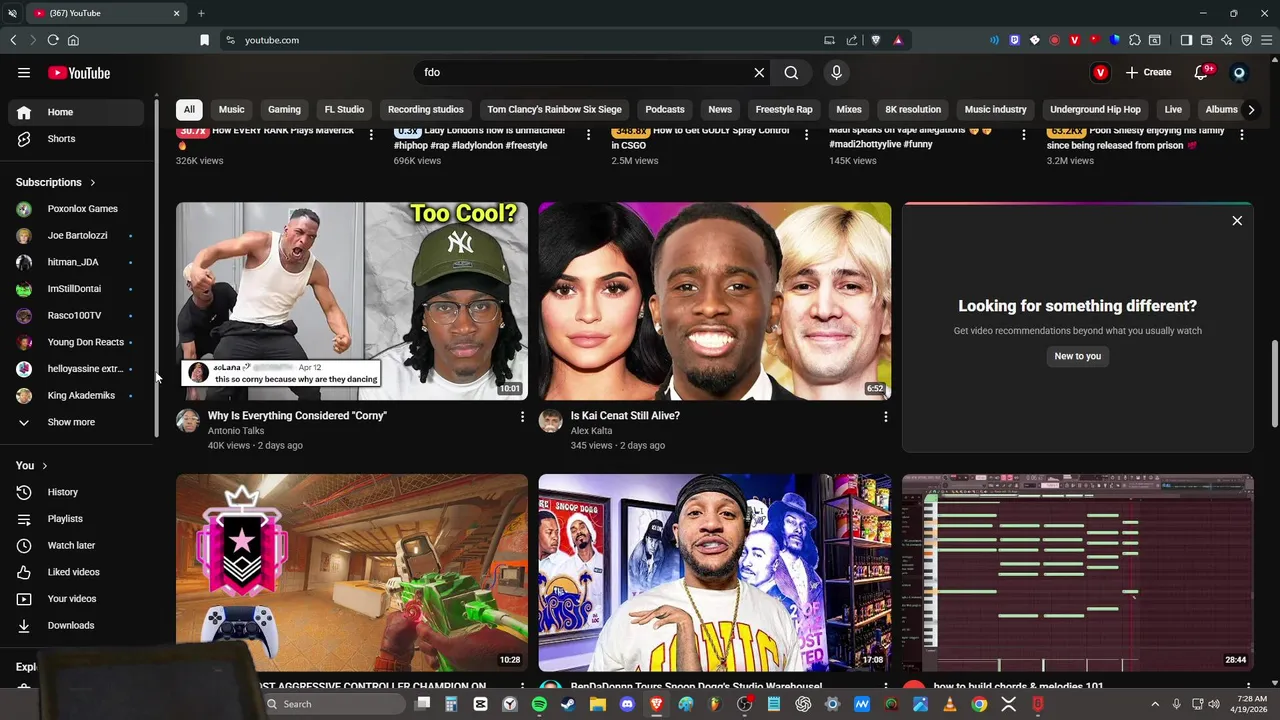The width and height of the screenshot is (1280, 720).
Task: Open Poxonlox Games subscription
Action: [x=76, y=209]
